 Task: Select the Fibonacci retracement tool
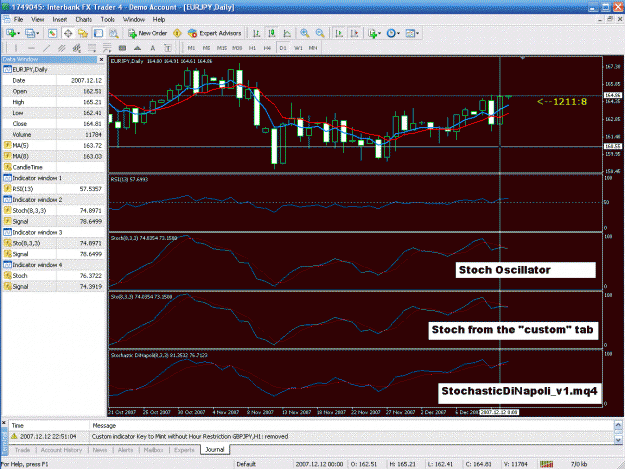point(92,48)
